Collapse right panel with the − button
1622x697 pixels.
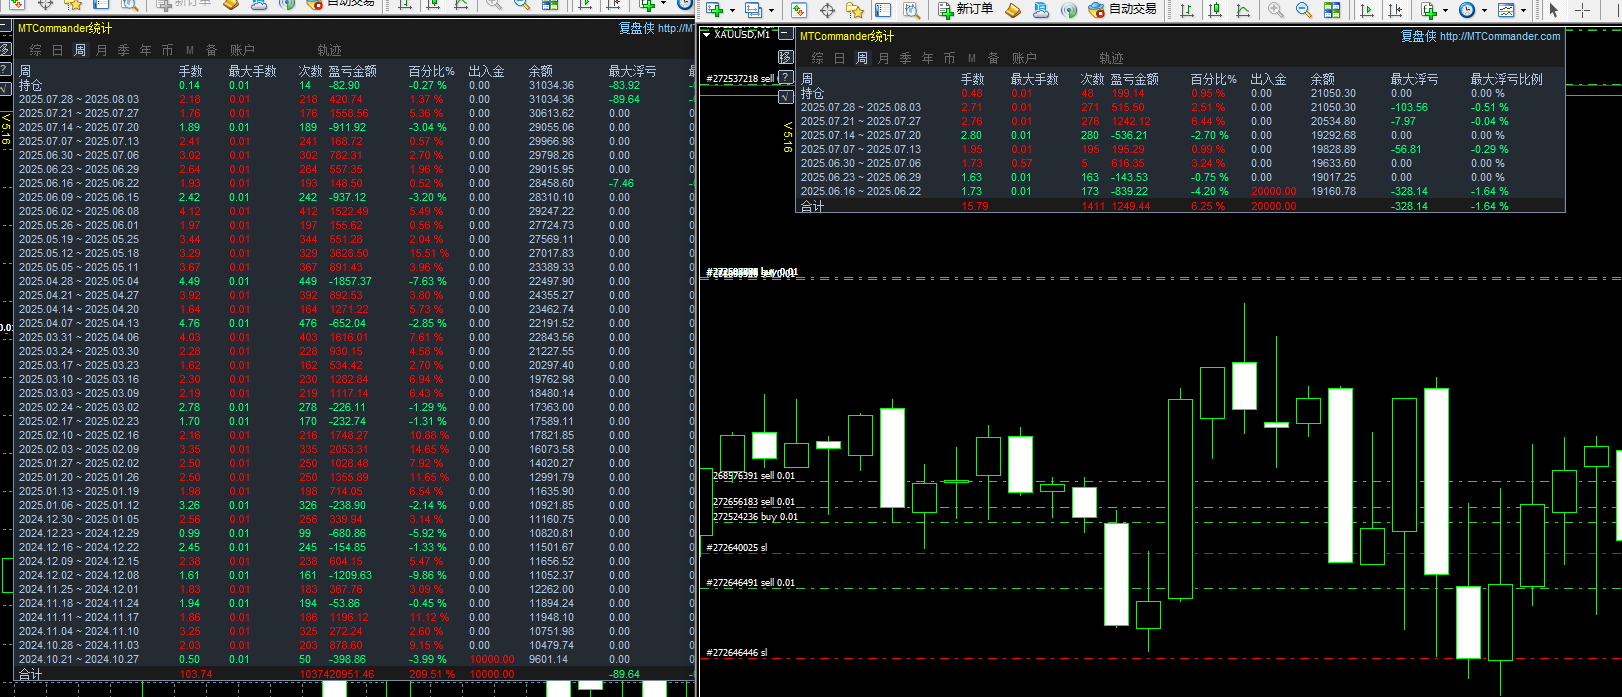tap(785, 34)
